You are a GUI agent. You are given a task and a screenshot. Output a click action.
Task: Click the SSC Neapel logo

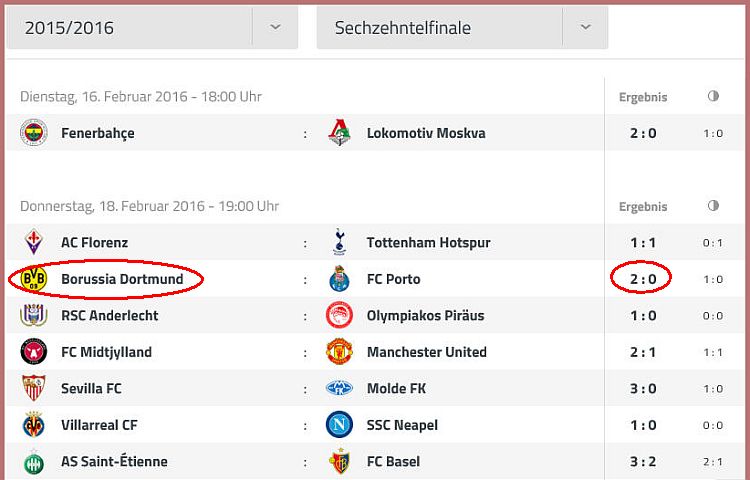[339, 425]
